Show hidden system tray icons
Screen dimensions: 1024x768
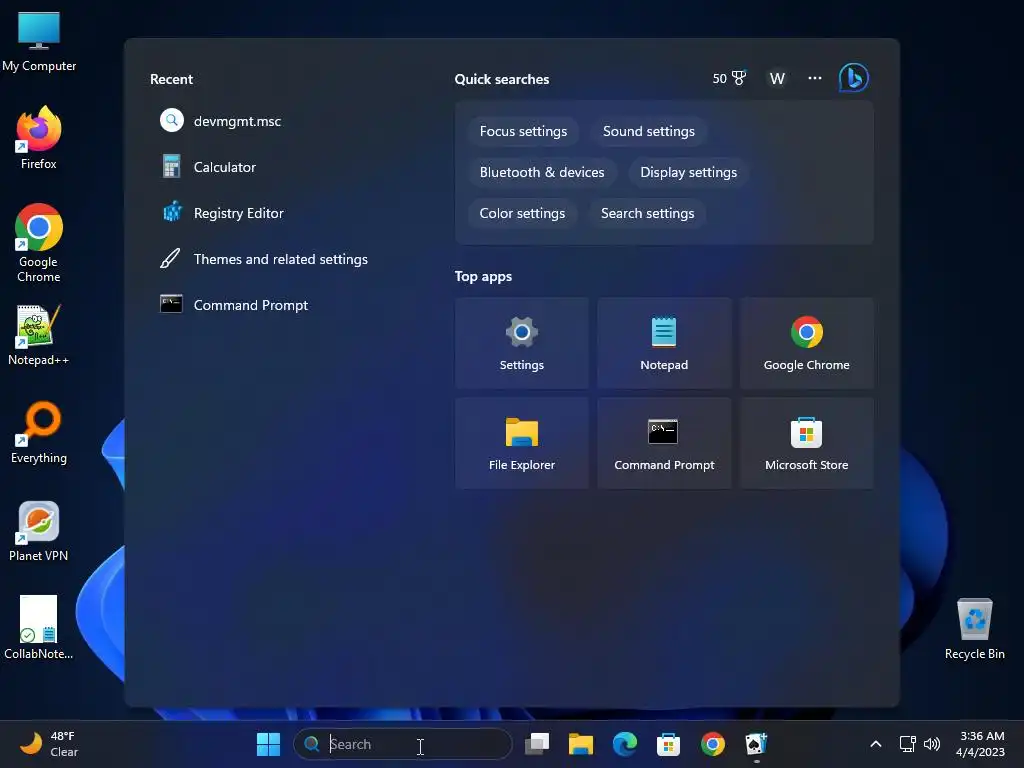tap(876, 744)
